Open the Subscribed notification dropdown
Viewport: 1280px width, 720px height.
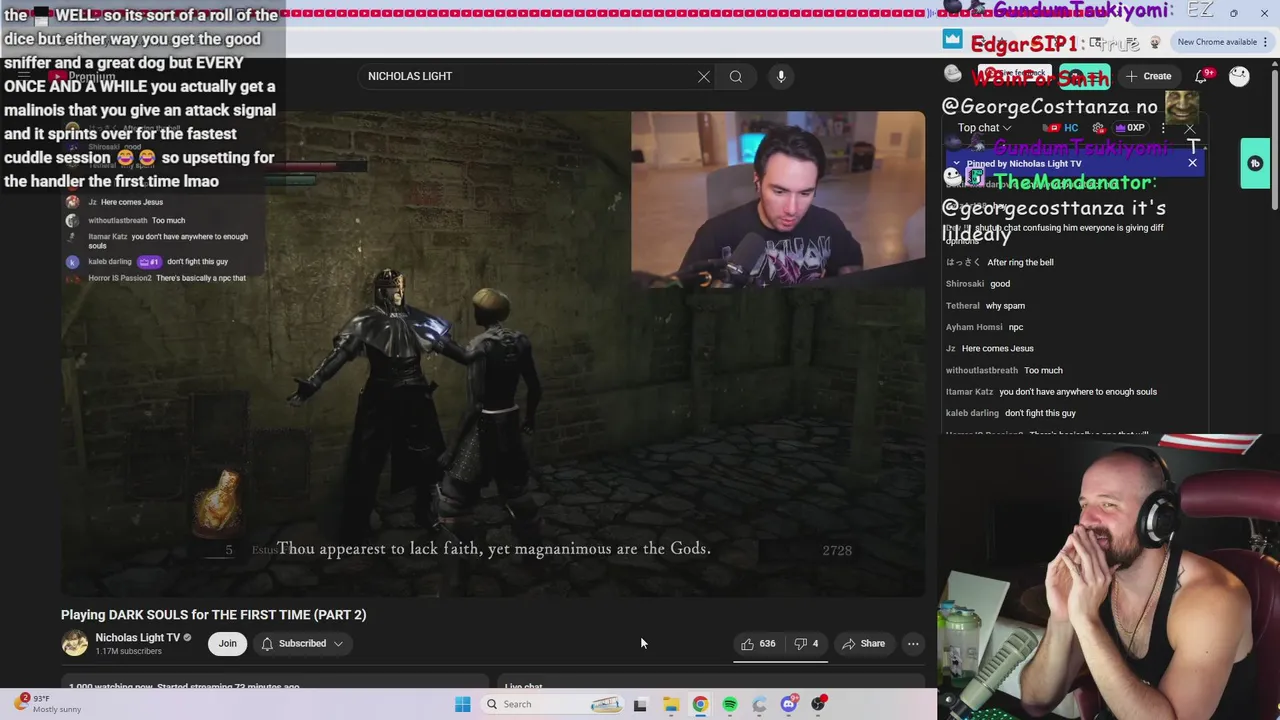(302, 644)
